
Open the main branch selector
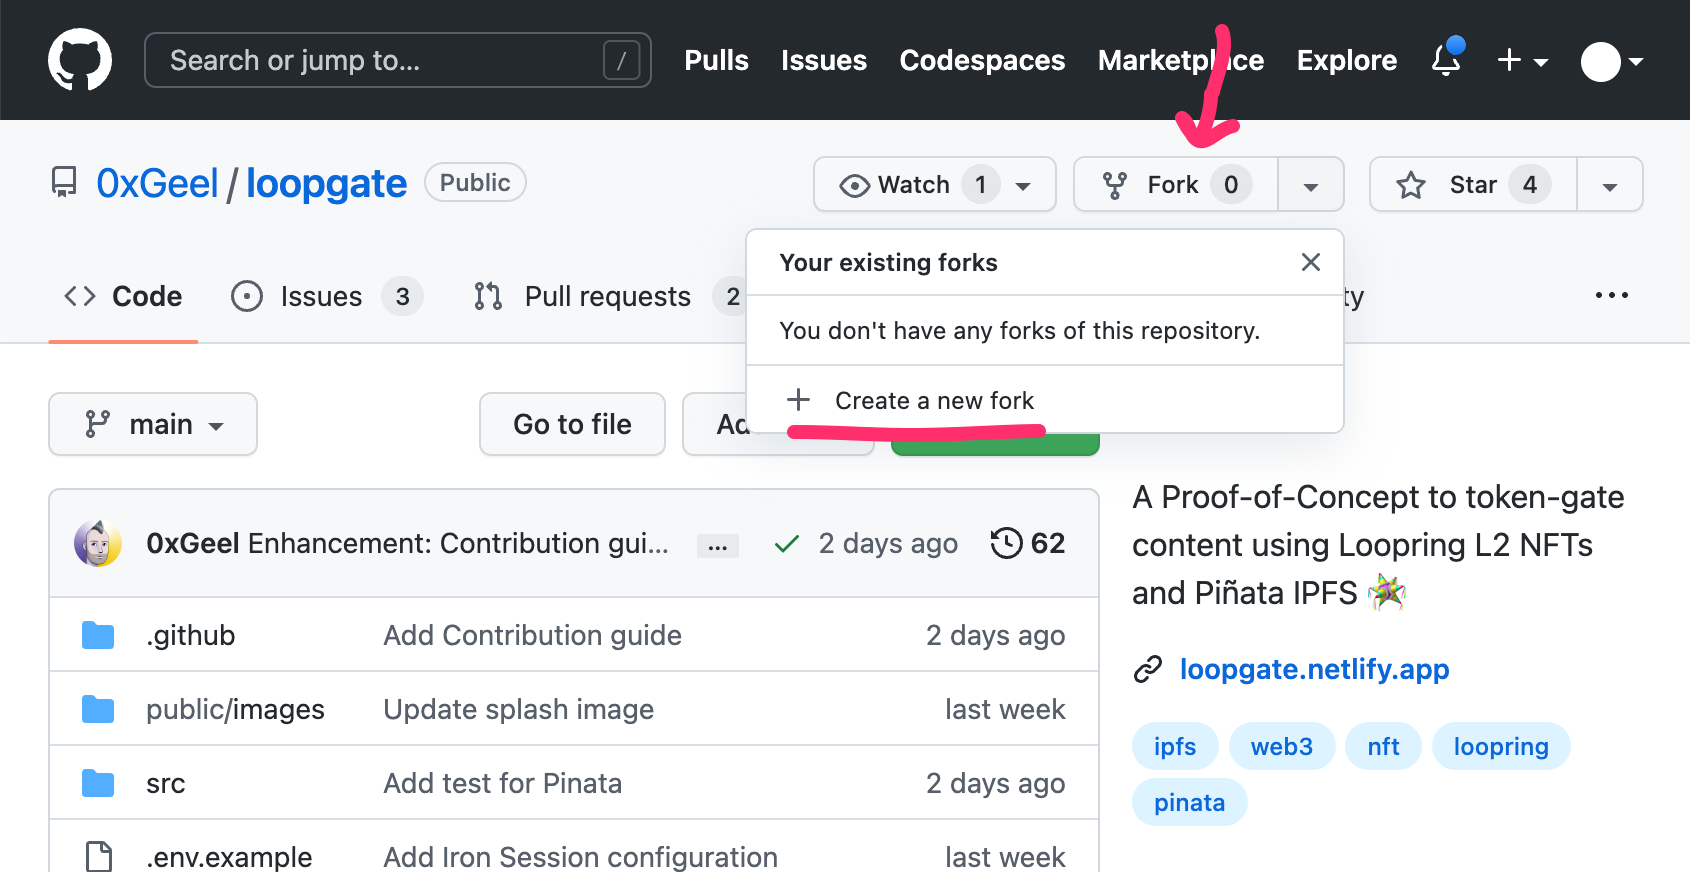coord(153,424)
